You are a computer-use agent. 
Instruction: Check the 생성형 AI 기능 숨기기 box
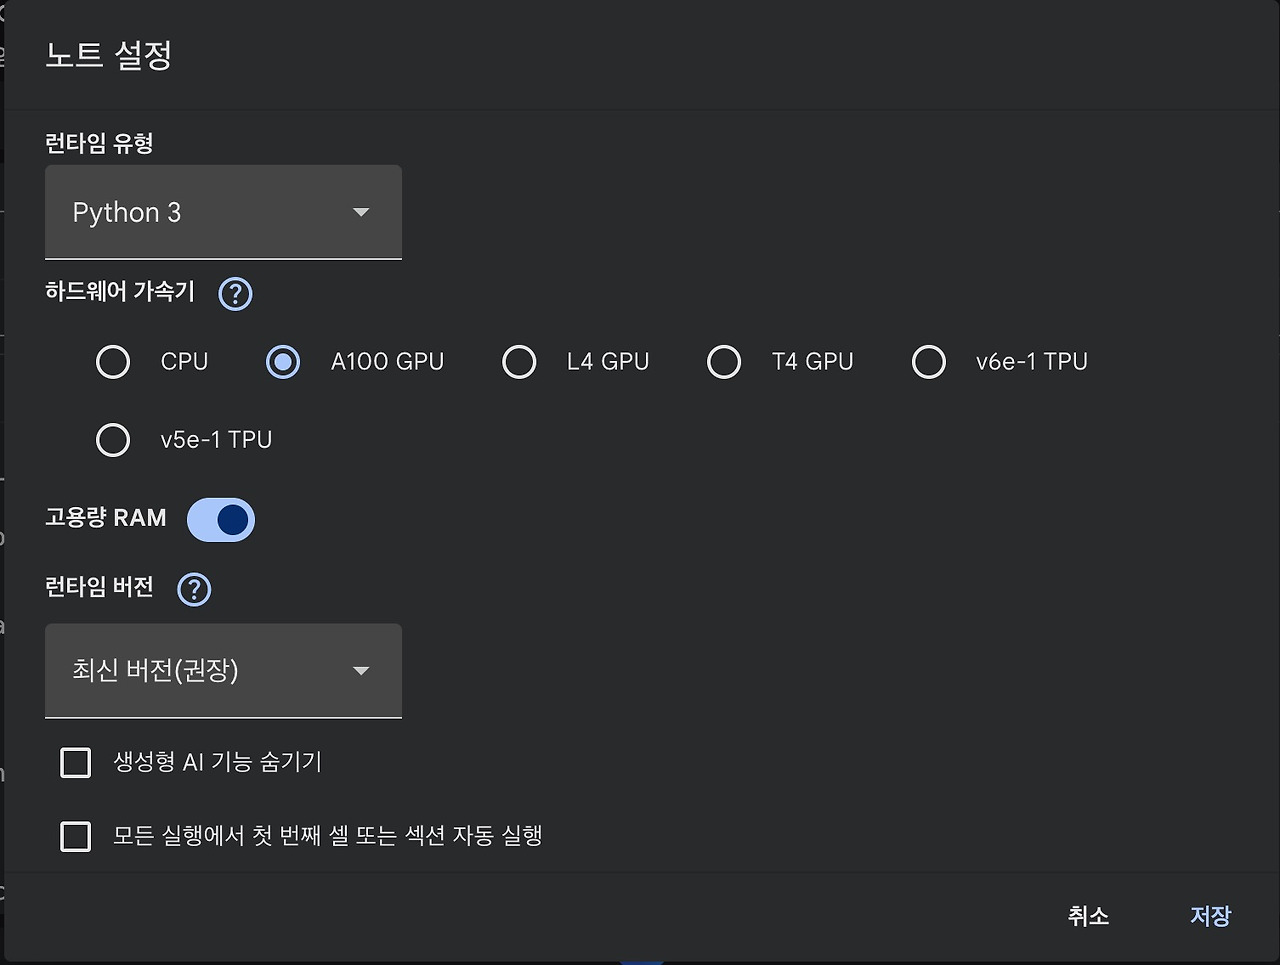[x=76, y=763]
